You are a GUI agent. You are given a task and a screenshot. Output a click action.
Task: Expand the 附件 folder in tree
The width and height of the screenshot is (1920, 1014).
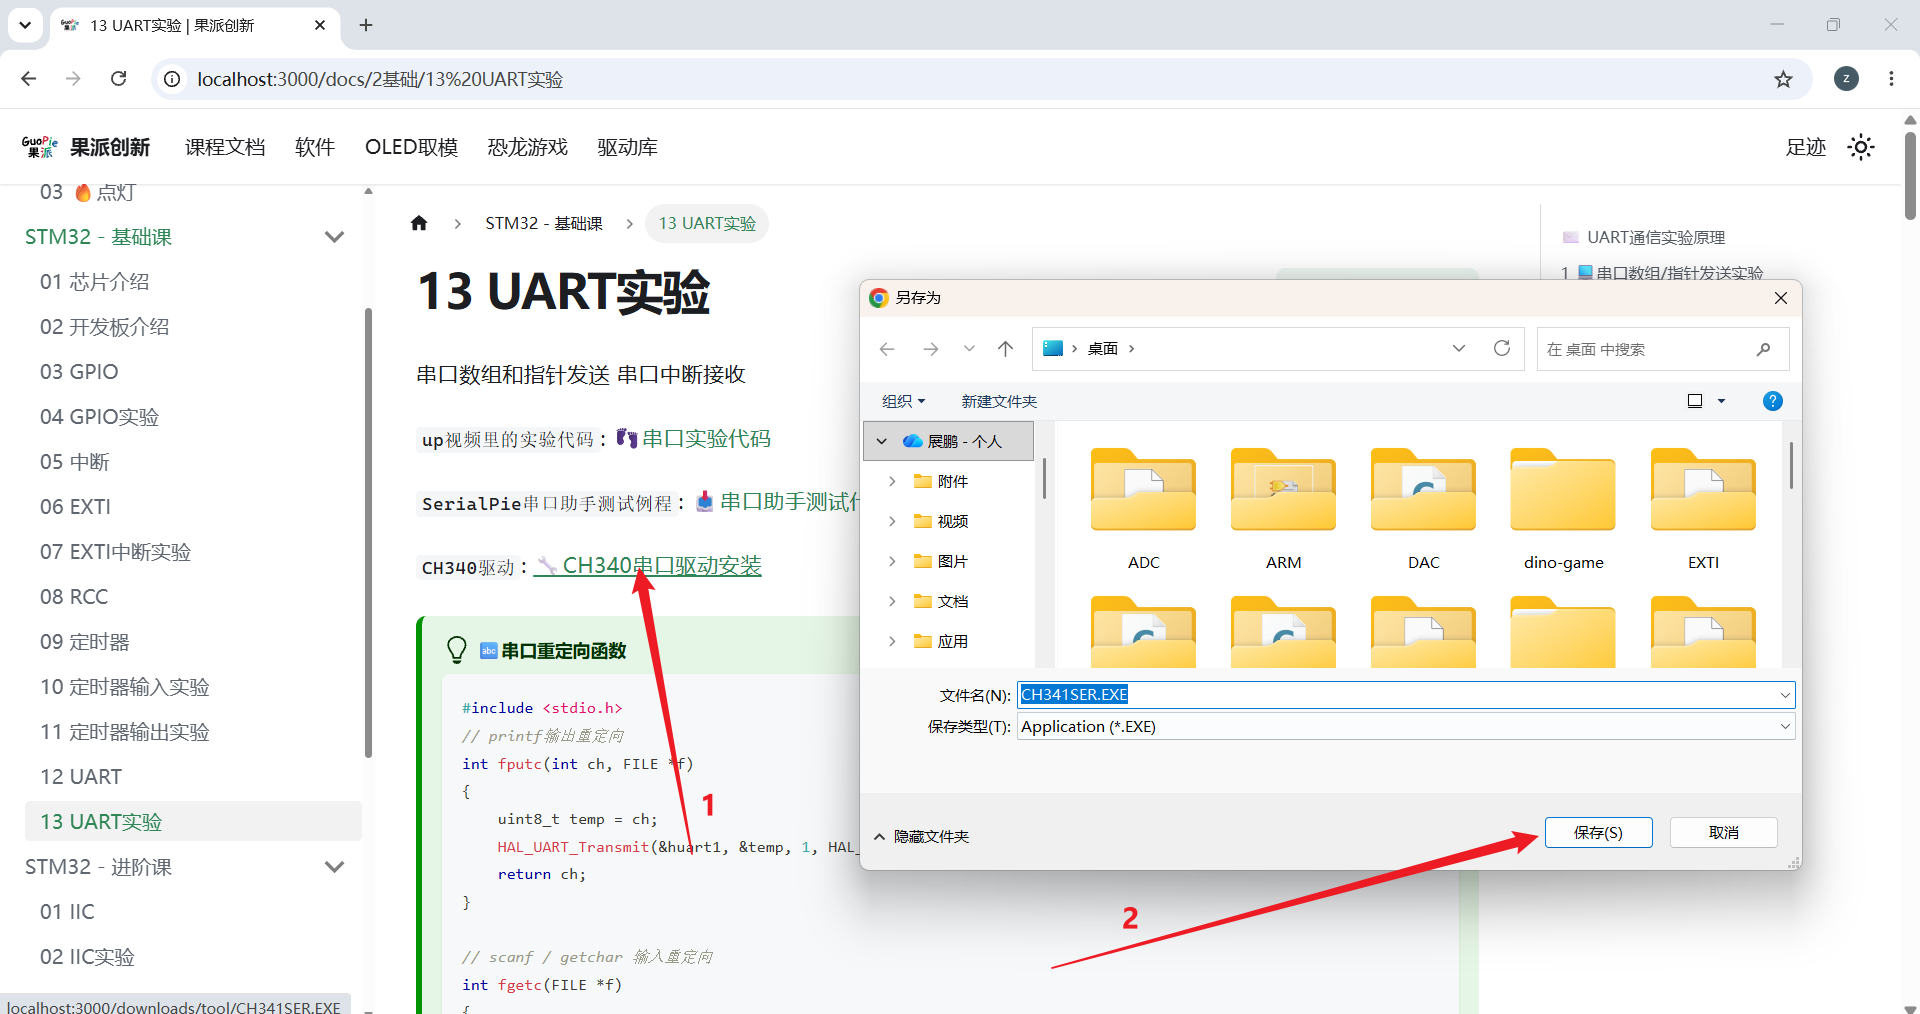[x=892, y=481]
